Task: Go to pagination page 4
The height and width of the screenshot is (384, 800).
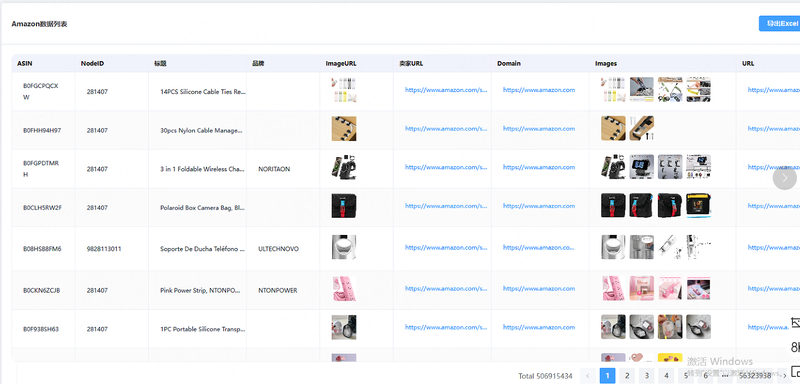Action: [x=666, y=375]
